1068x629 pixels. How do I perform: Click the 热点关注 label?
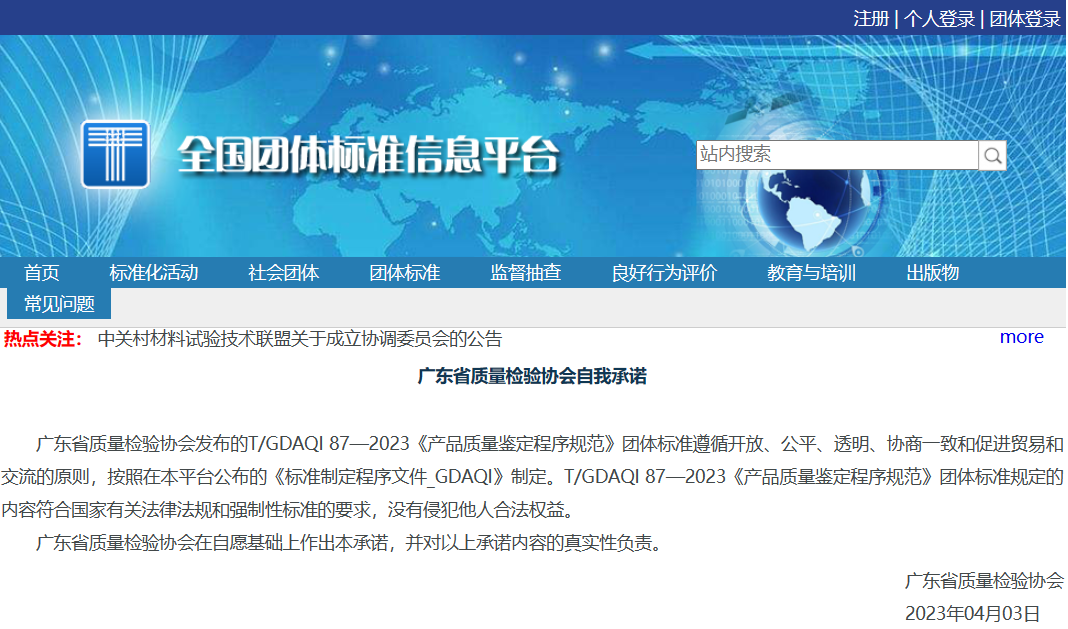point(42,339)
